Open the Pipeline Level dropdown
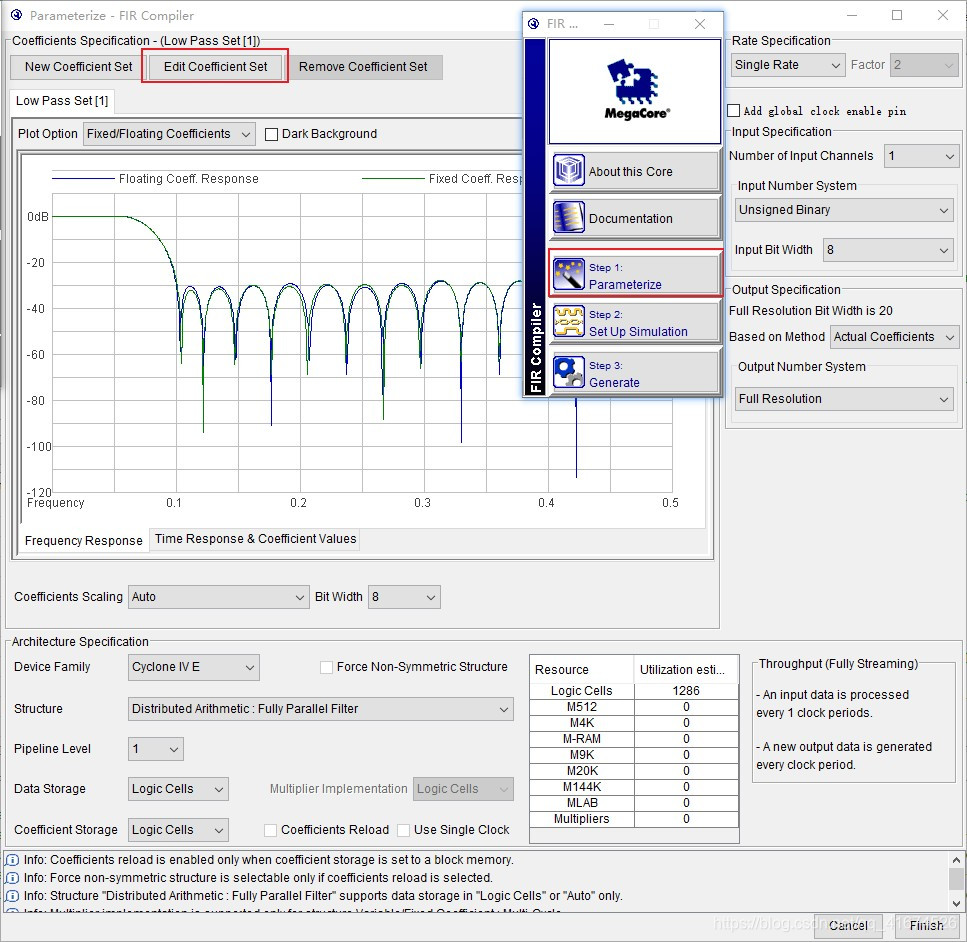 coord(155,749)
